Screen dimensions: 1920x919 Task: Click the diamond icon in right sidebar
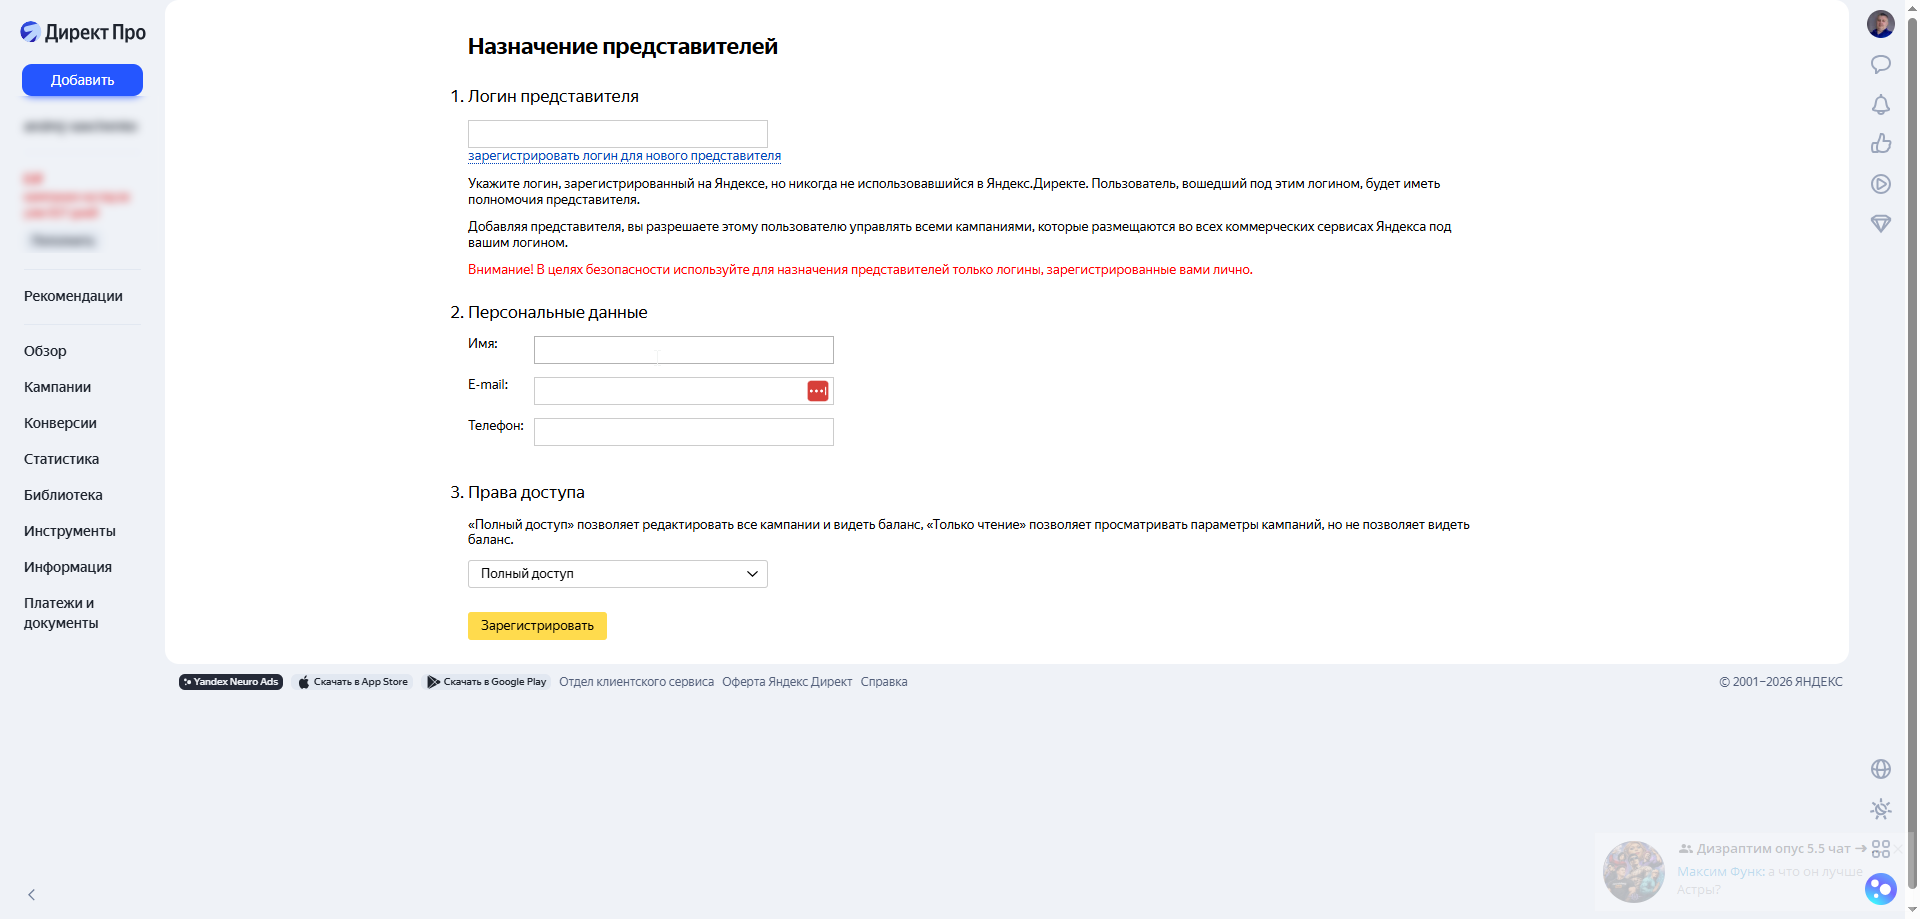point(1880,224)
